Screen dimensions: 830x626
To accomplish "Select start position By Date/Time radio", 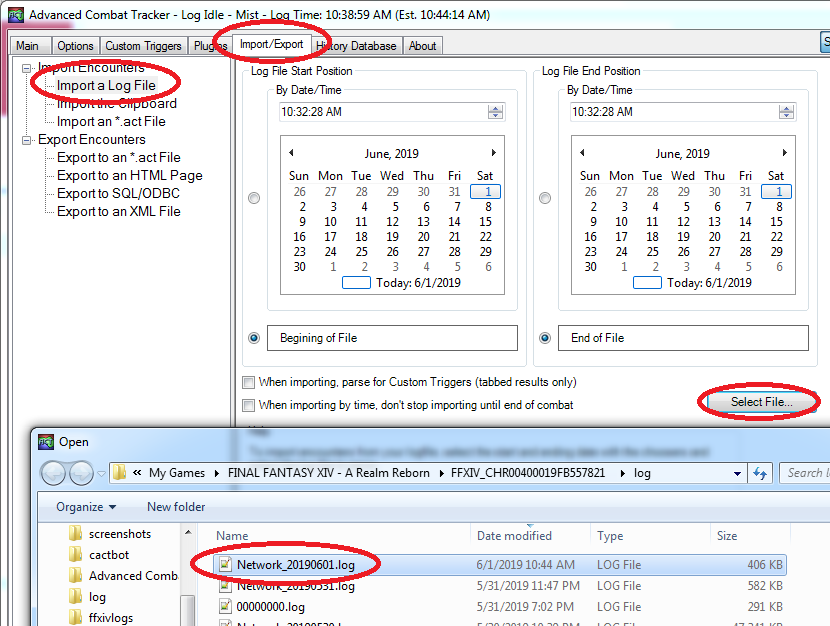I will [x=254, y=198].
